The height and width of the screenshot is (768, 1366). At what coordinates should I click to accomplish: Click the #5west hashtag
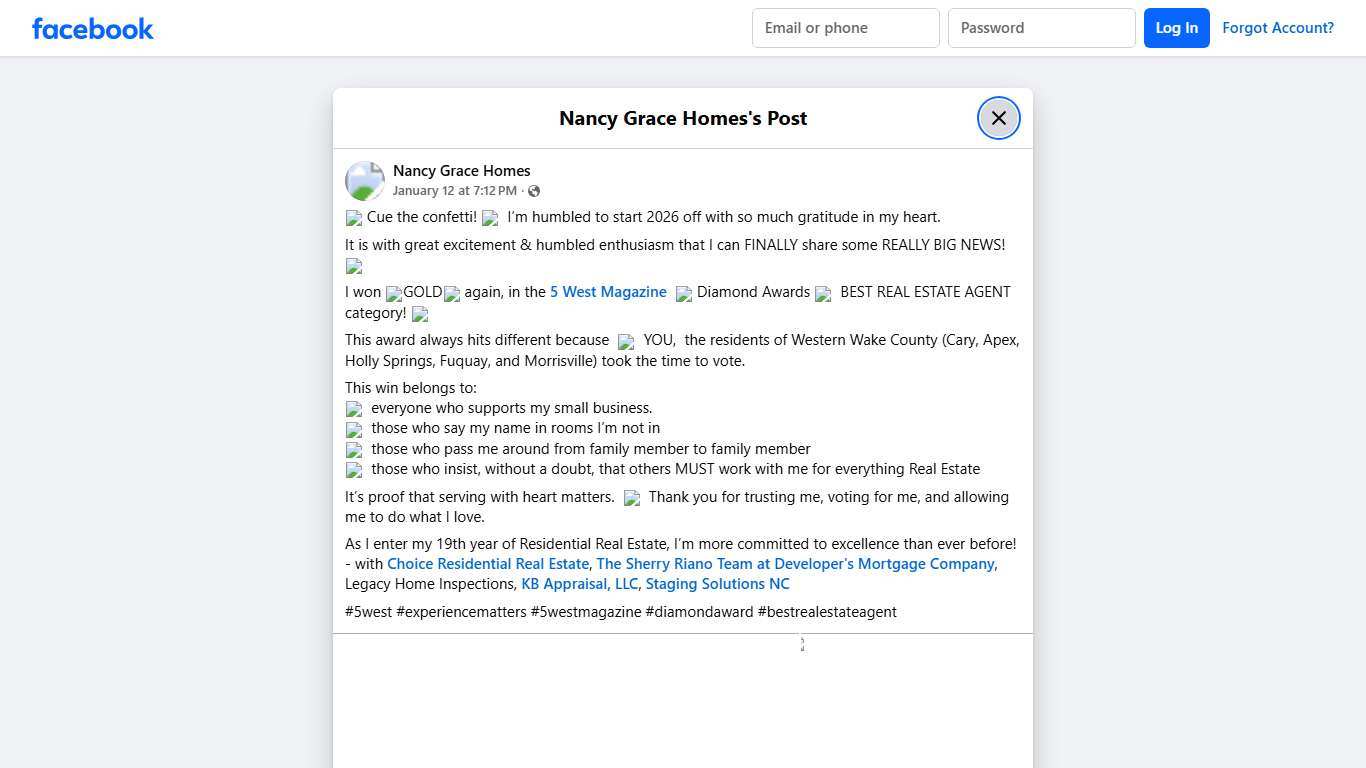coord(368,612)
